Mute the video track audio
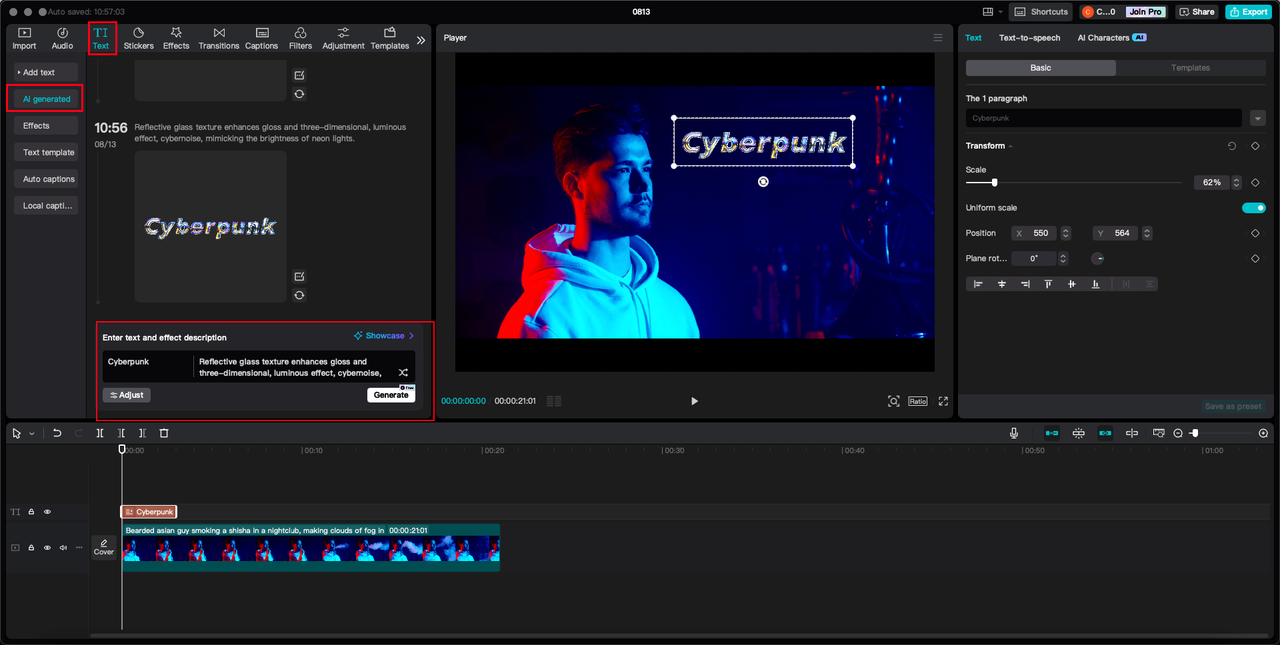The image size is (1280, 645). (63, 548)
